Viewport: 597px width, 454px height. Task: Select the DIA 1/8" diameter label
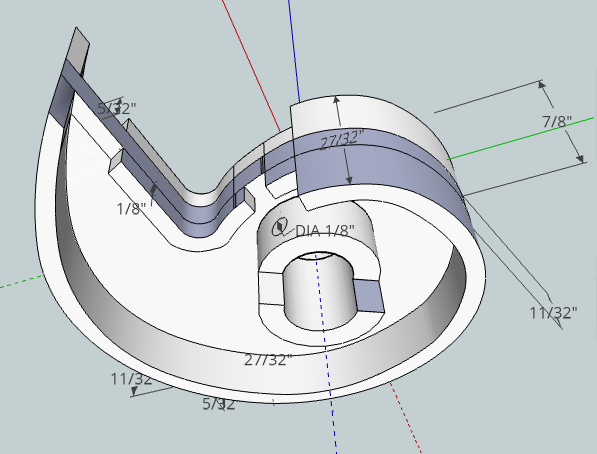pyautogui.click(x=325, y=230)
